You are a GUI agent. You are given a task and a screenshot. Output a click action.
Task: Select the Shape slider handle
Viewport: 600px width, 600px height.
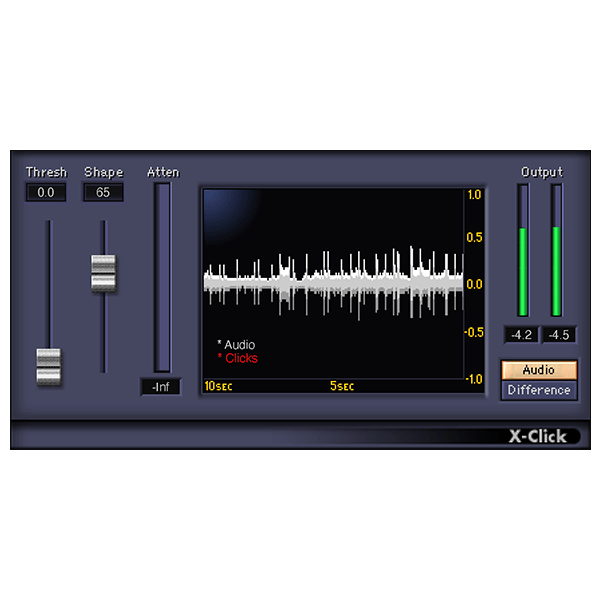[103, 273]
